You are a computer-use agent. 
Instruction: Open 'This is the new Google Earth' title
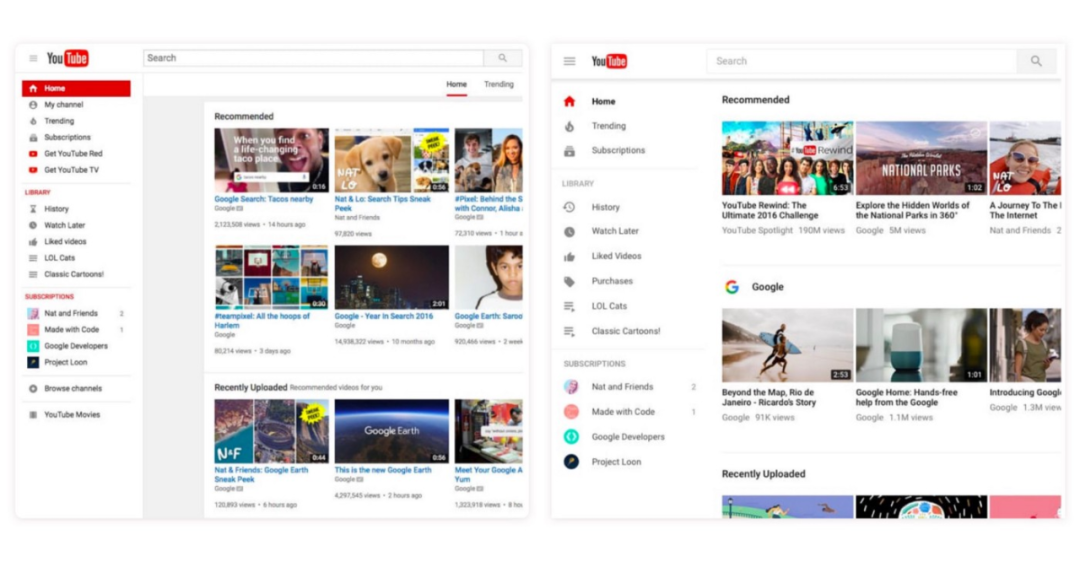pyautogui.click(x=383, y=470)
